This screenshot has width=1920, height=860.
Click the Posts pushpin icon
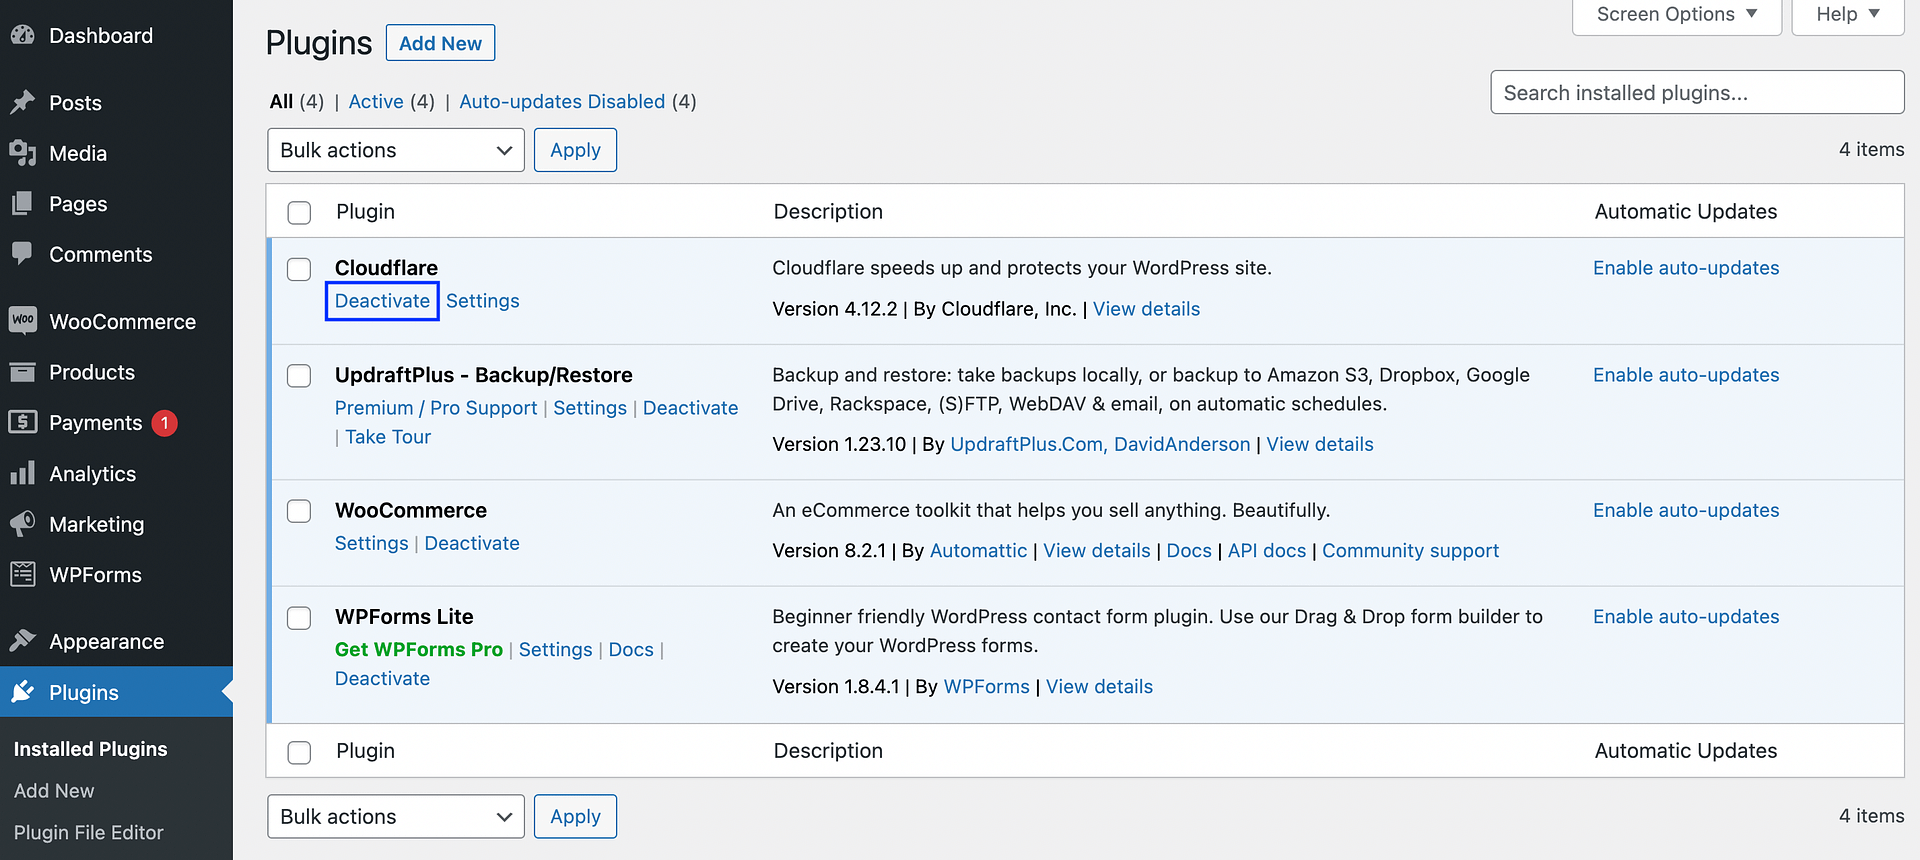point(22,102)
